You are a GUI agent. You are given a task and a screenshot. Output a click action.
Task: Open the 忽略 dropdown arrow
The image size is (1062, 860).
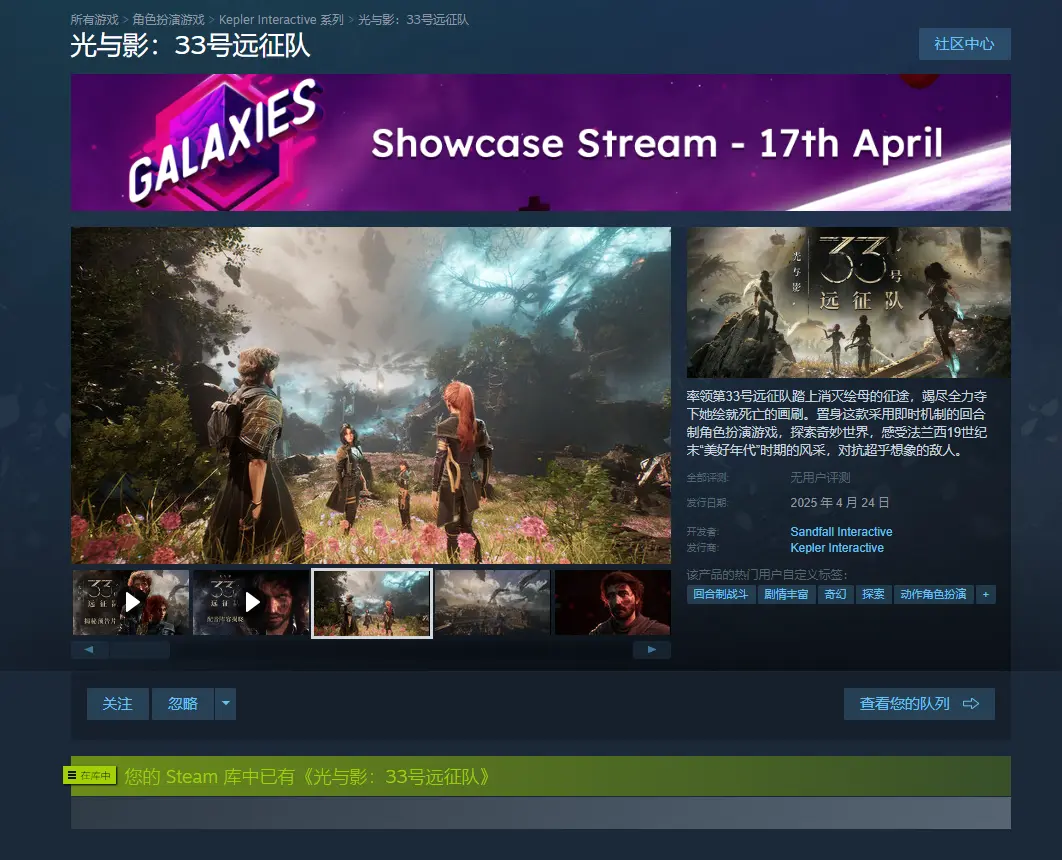pos(226,704)
